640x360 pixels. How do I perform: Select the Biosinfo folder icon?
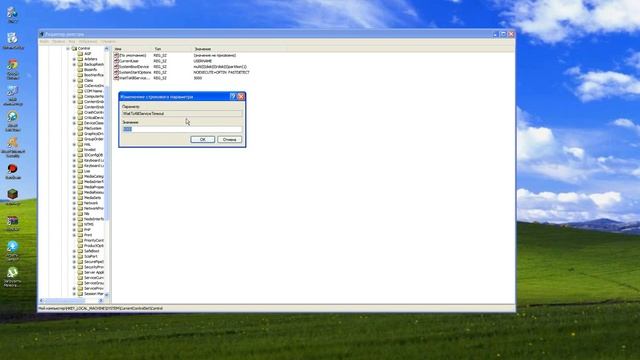pos(80,70)
